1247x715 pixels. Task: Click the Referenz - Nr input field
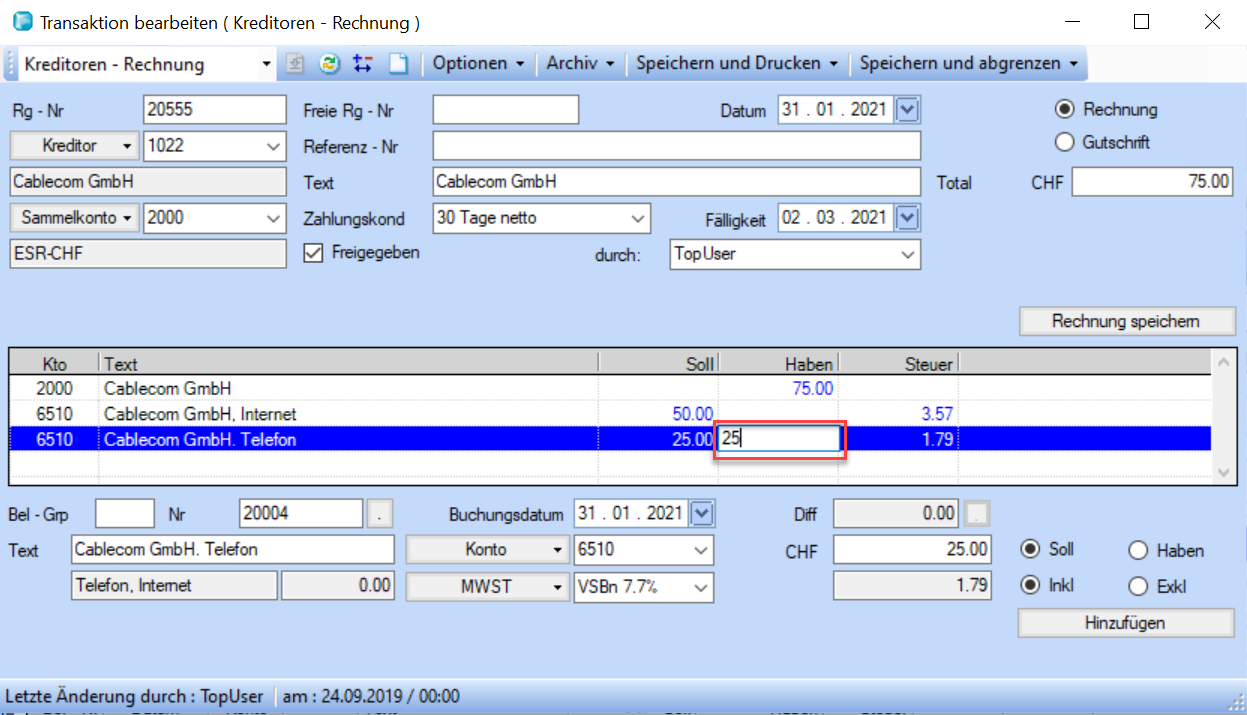676,146
